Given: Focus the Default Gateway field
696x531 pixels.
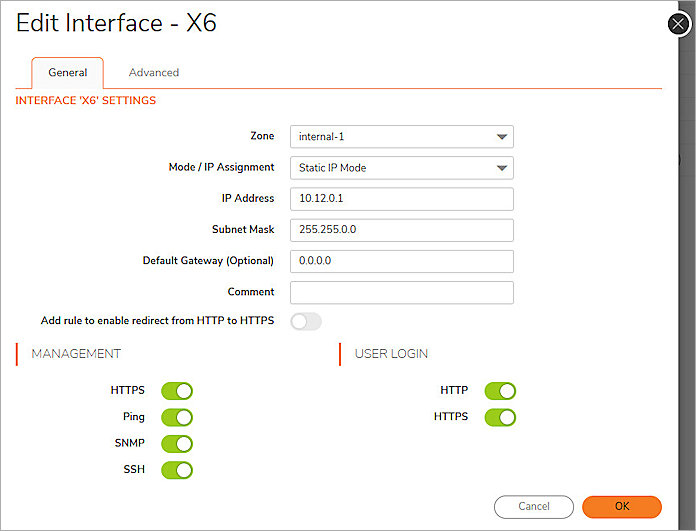Looking at the screenshot, I should (x=401, y=261).
